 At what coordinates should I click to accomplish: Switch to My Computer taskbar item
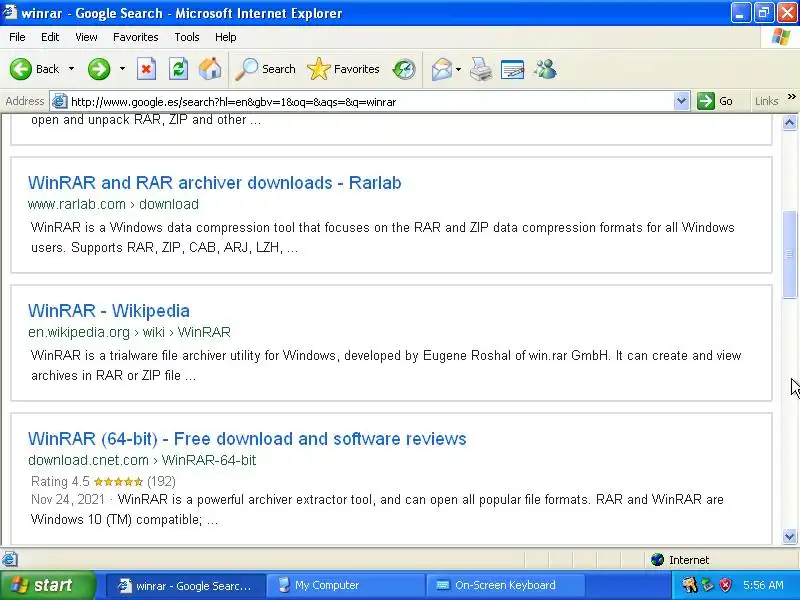(x=346, y=586)
